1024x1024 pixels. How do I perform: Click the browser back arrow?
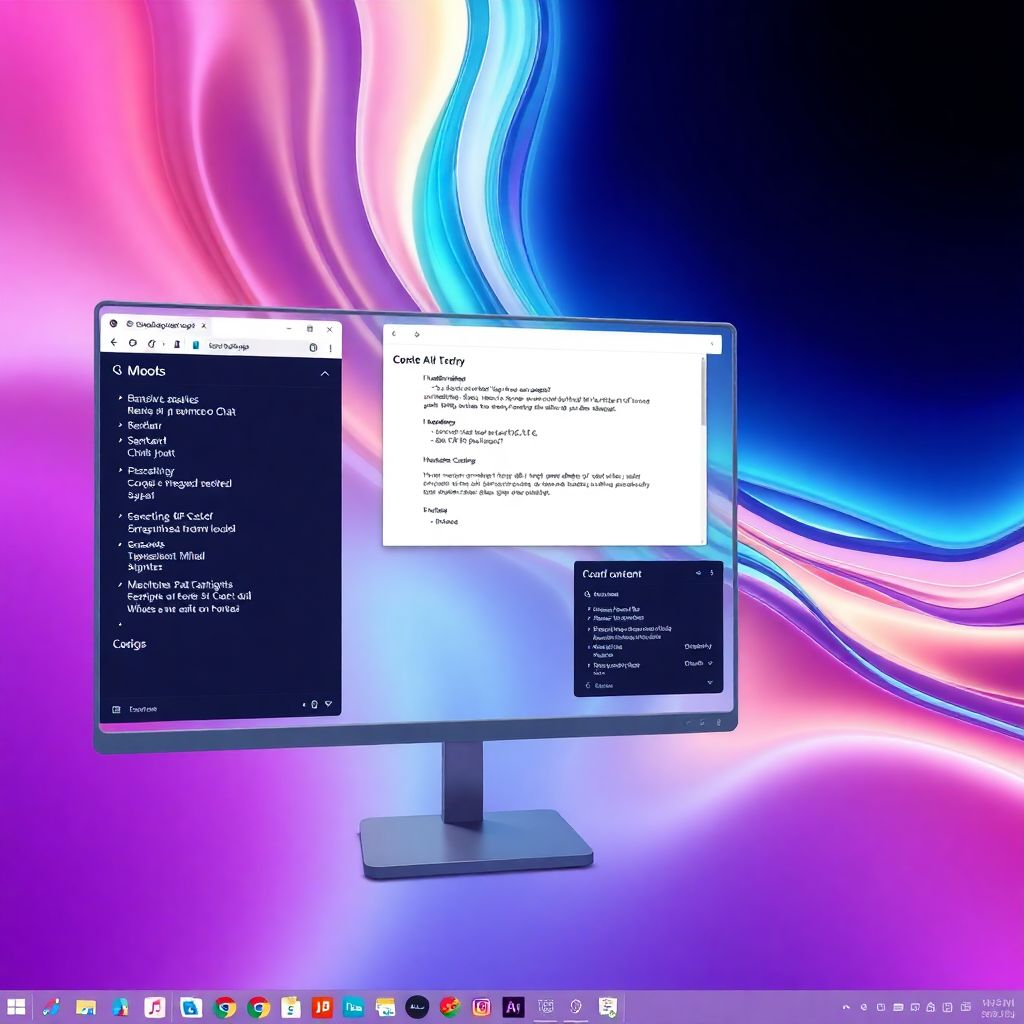[114, 344]
